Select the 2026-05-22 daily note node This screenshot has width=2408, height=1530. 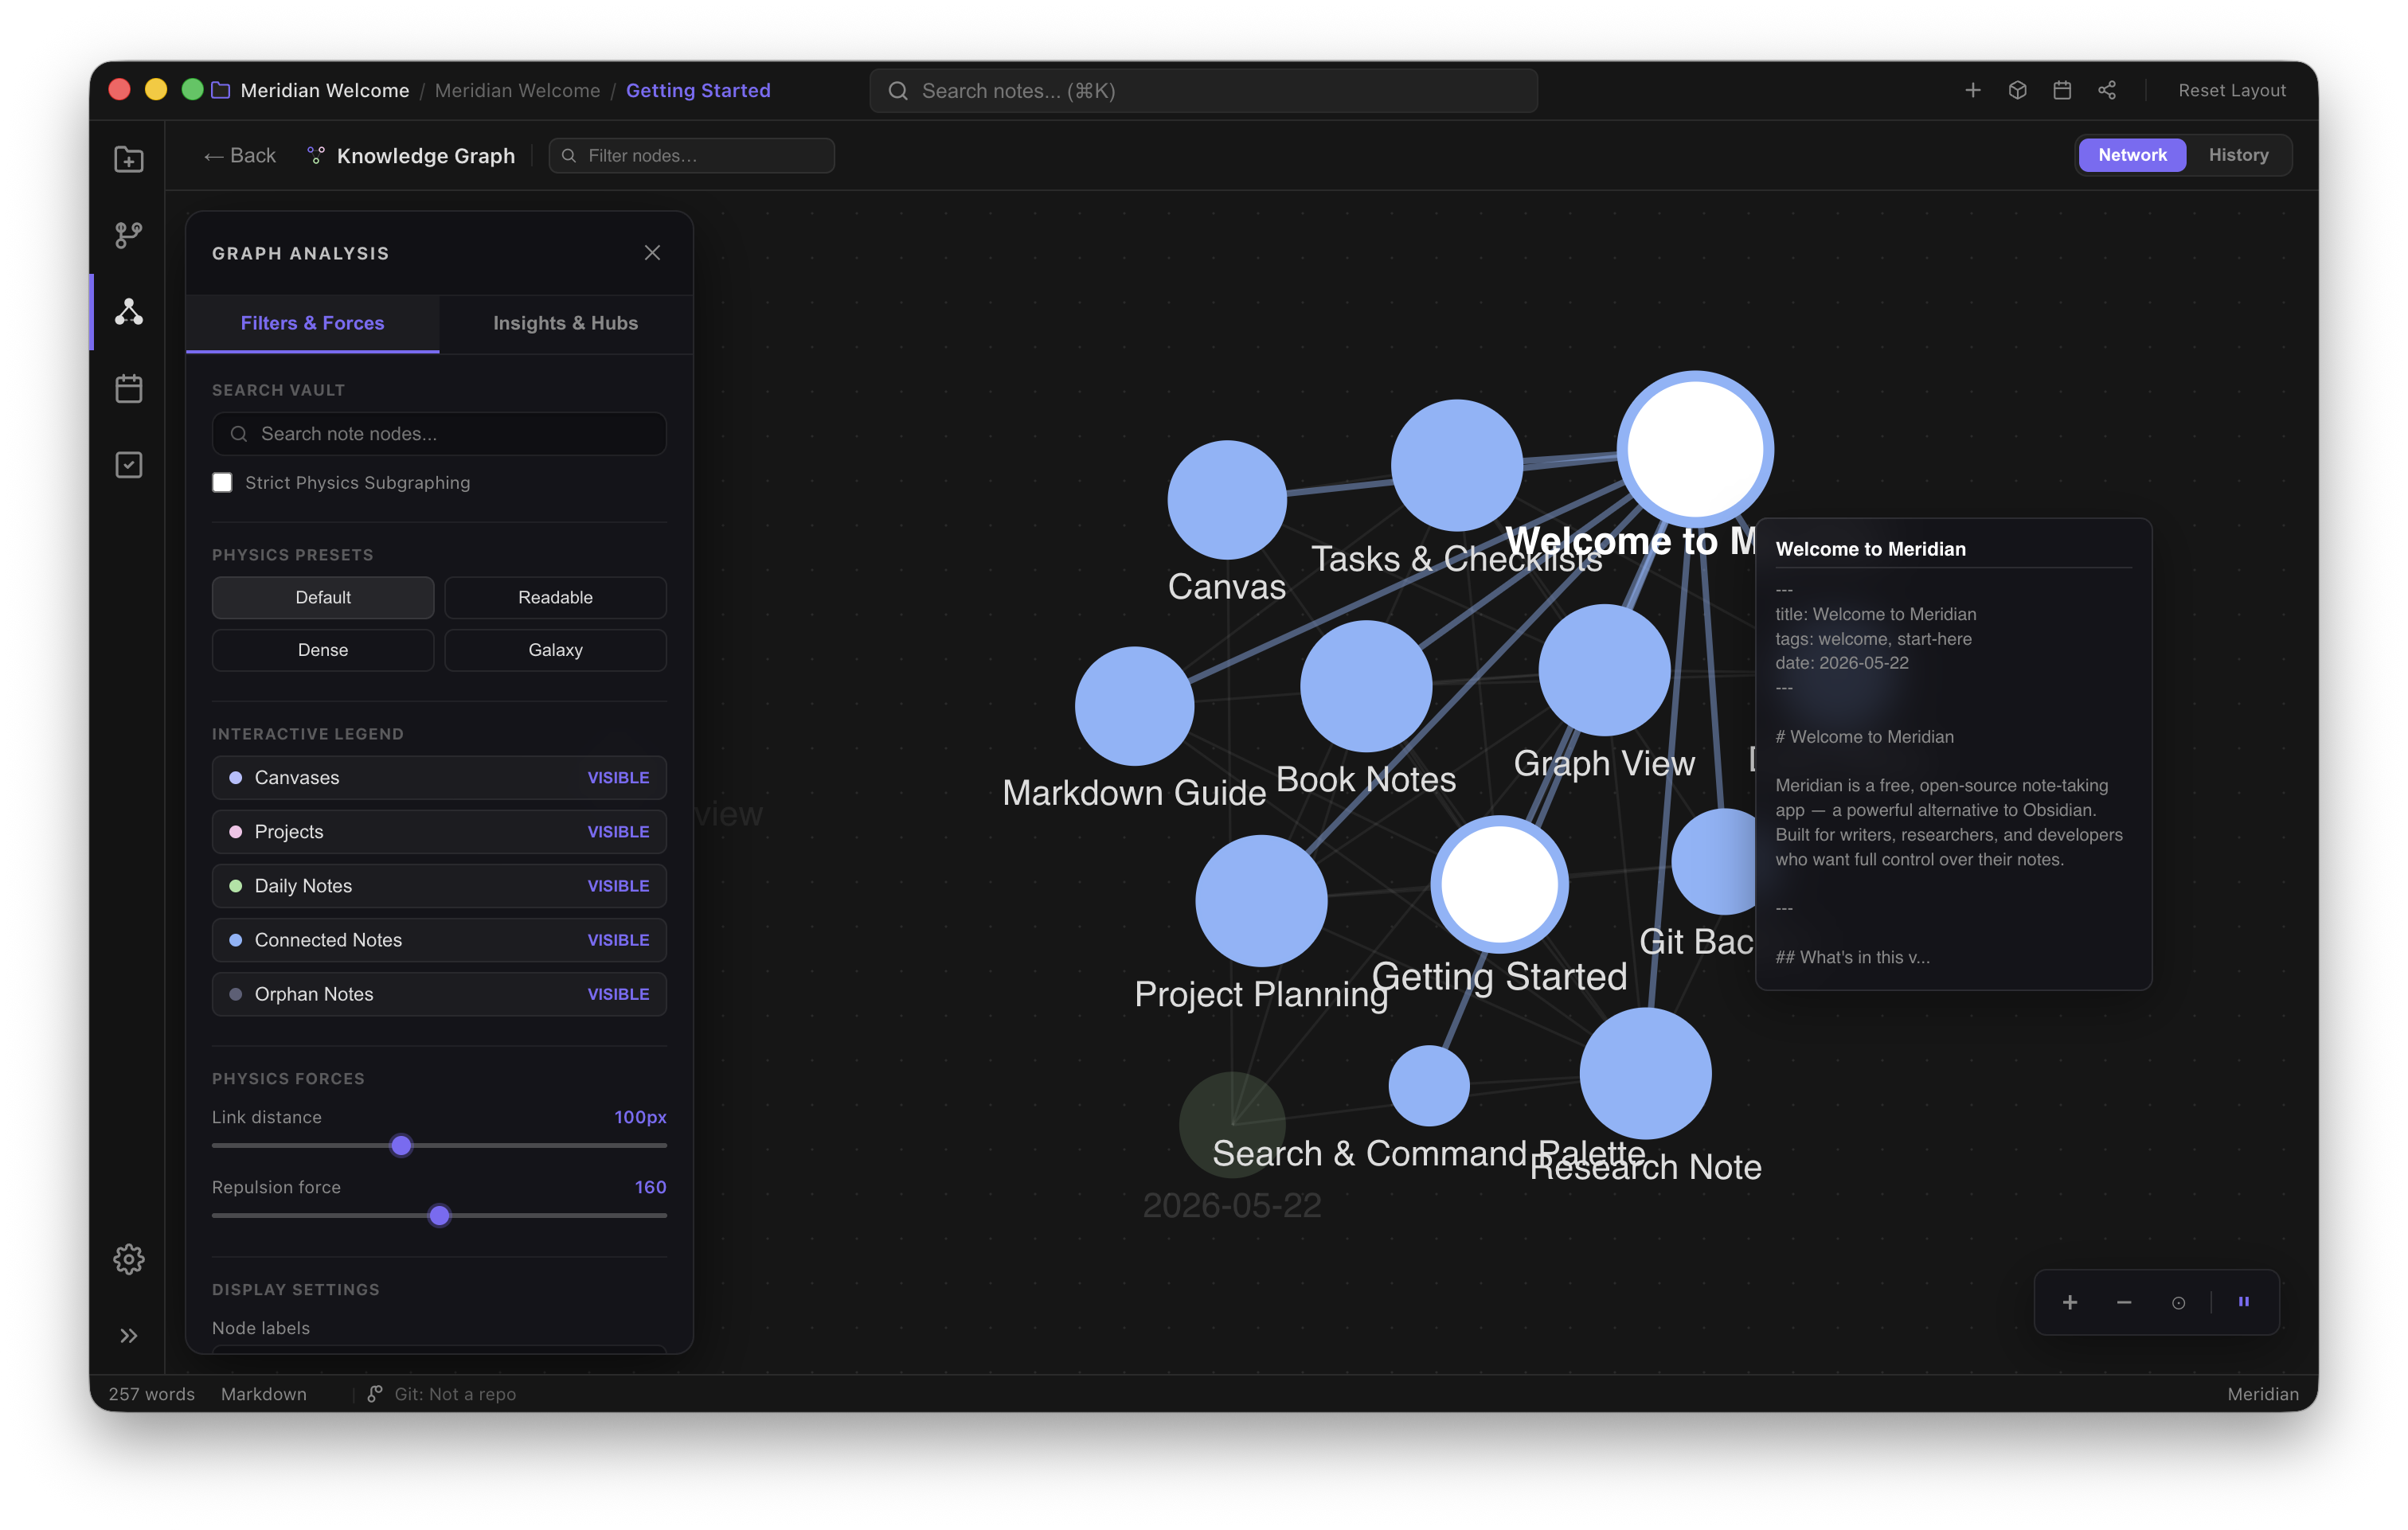pyautogui.click(x=1232, y=1124)
